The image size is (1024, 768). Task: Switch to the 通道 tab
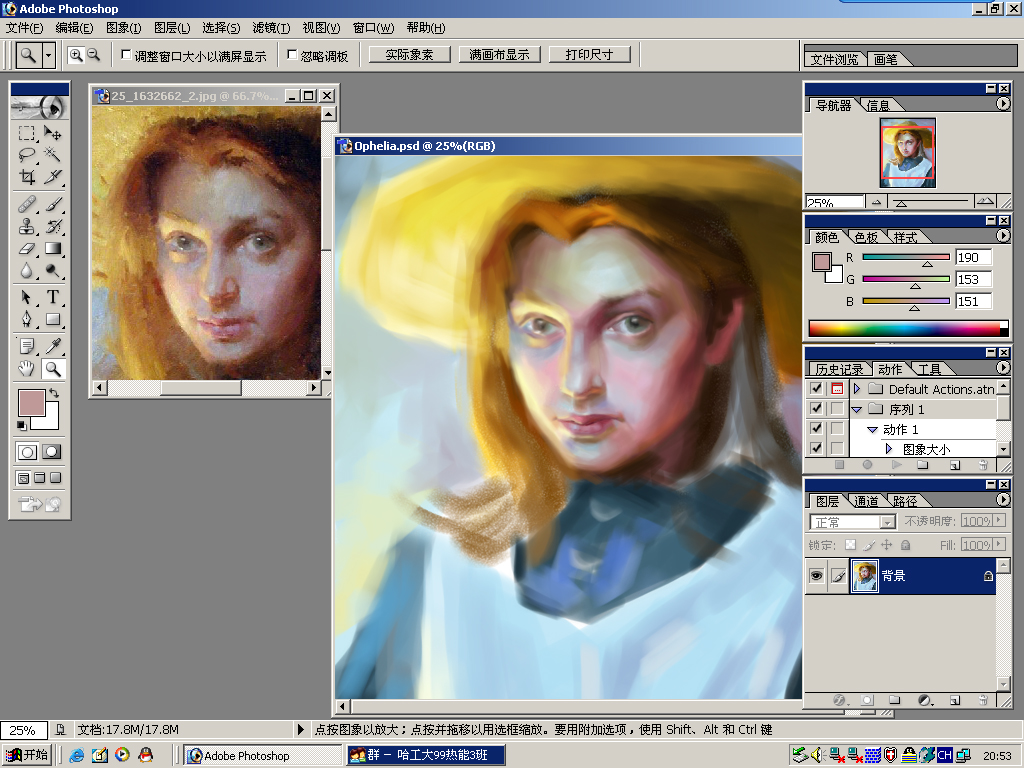[867, 501]
